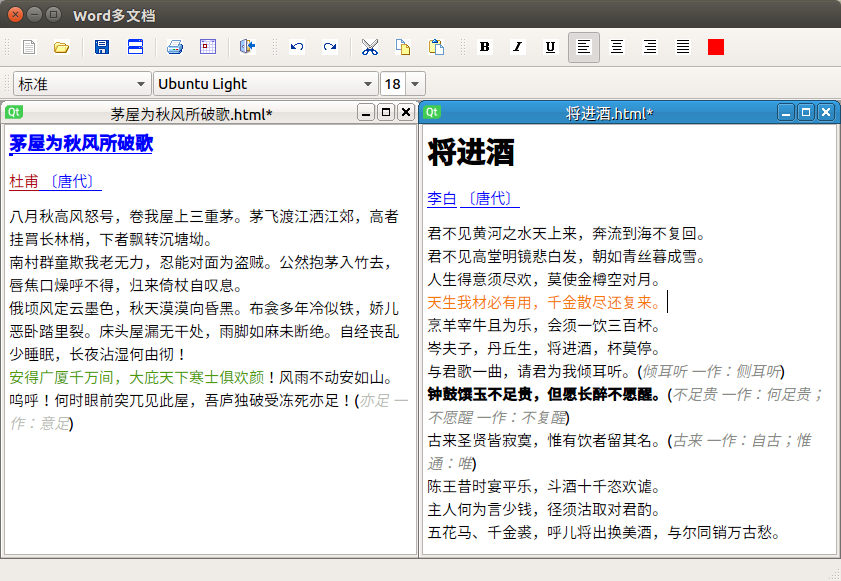The width and height of the screenshot is (841, 581).
Task: Paste from the clipboard
Action: [435, 46]
